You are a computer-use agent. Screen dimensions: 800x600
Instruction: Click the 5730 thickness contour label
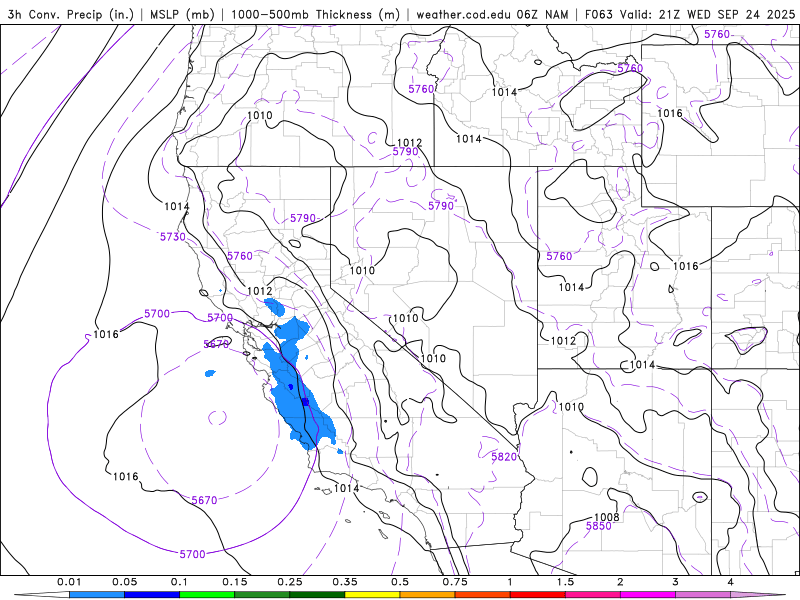pos(172,237)
